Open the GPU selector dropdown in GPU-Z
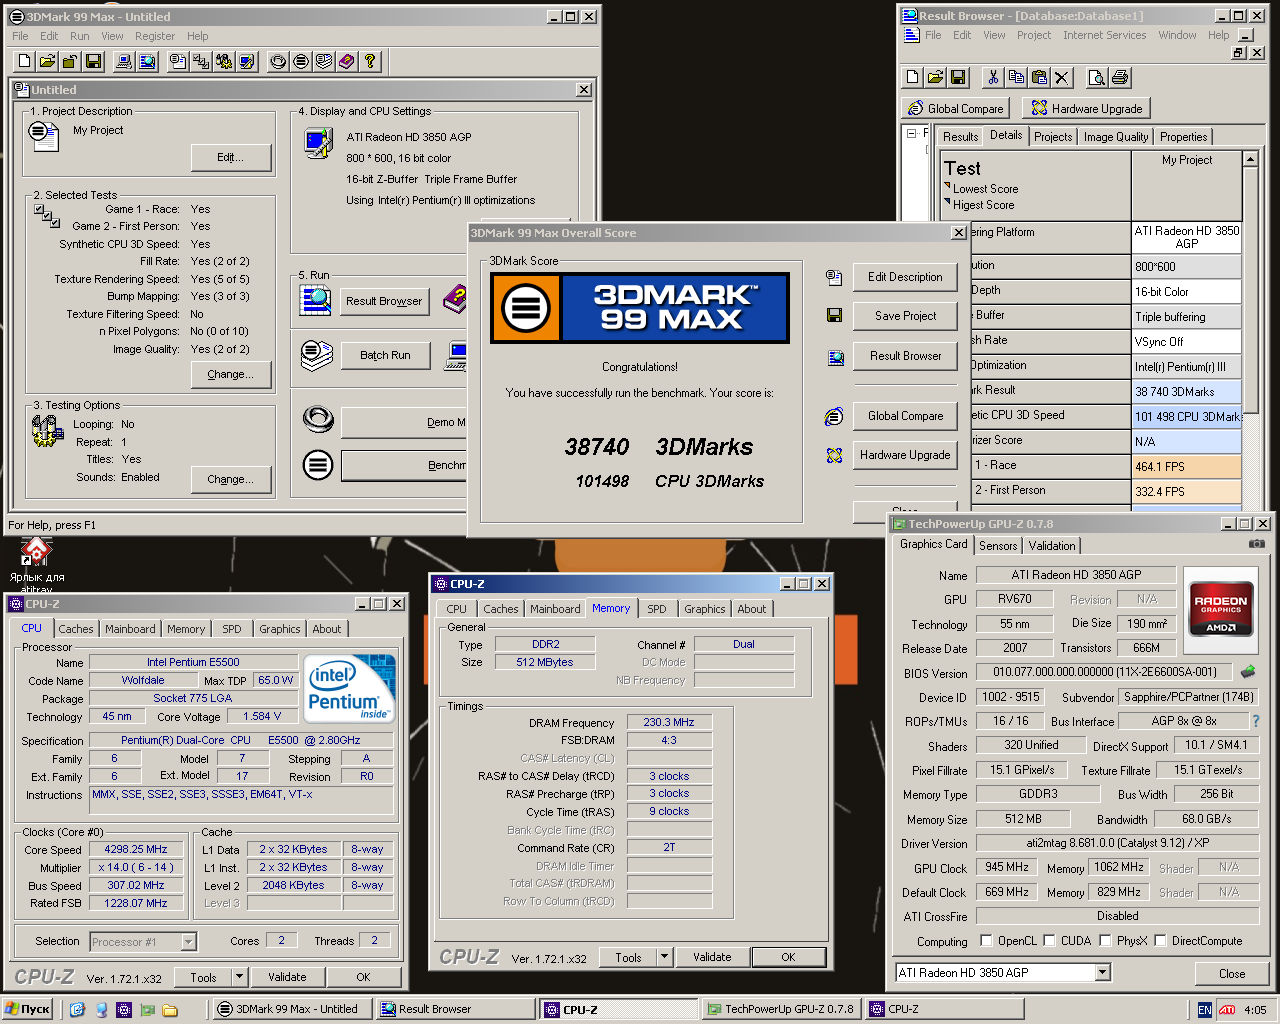 1102,972
